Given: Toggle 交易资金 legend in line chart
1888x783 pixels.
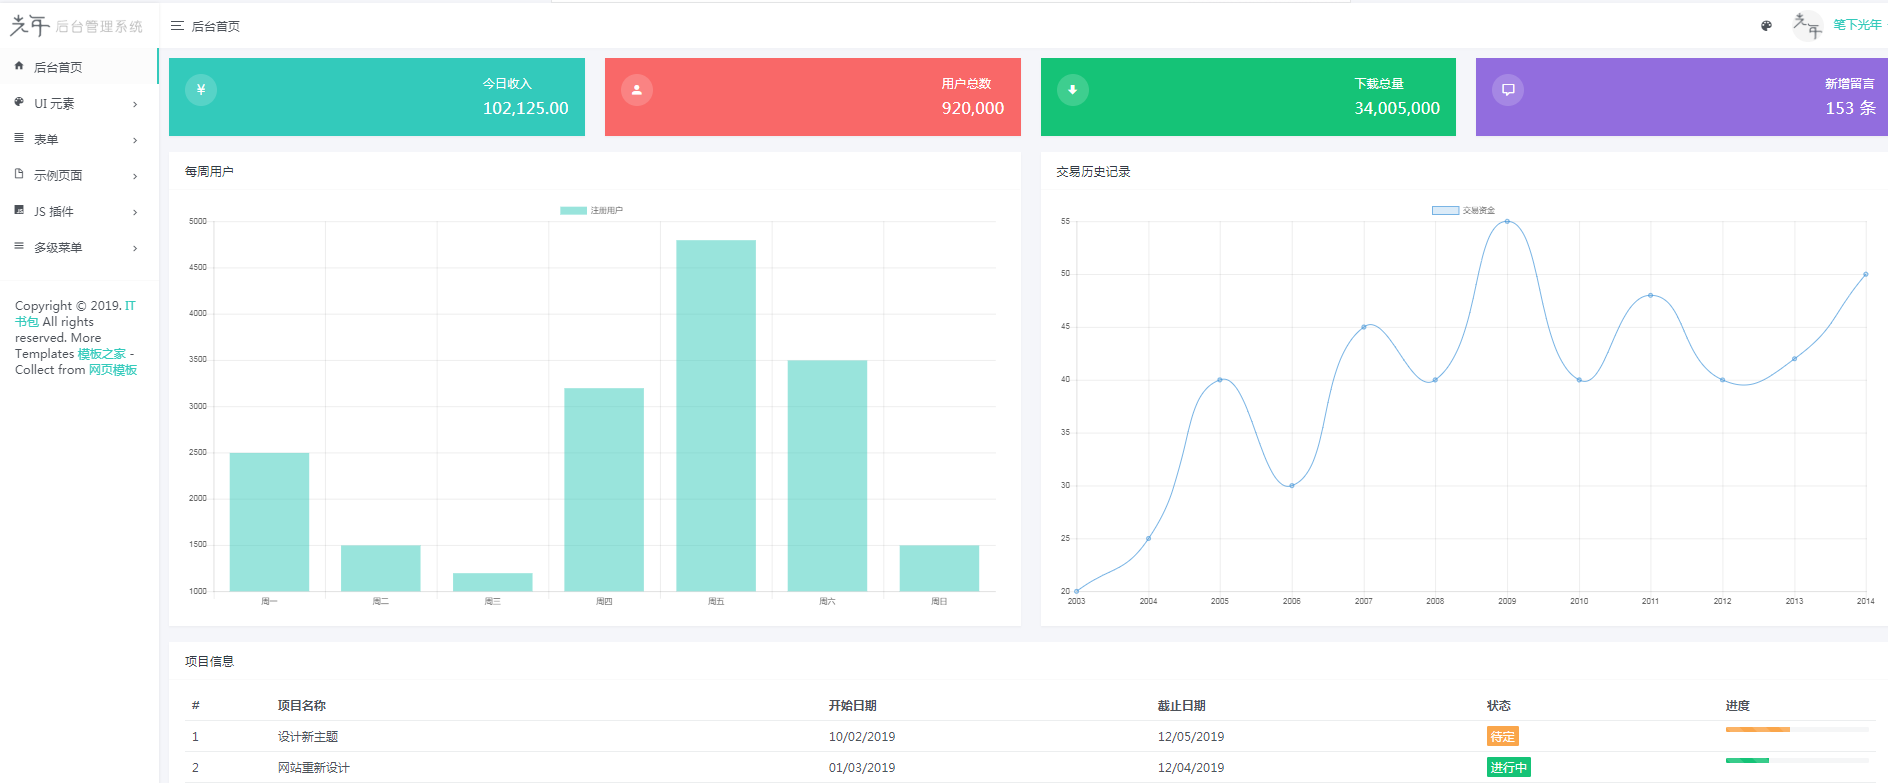Looking at the screenshot, I should 1463,210.
